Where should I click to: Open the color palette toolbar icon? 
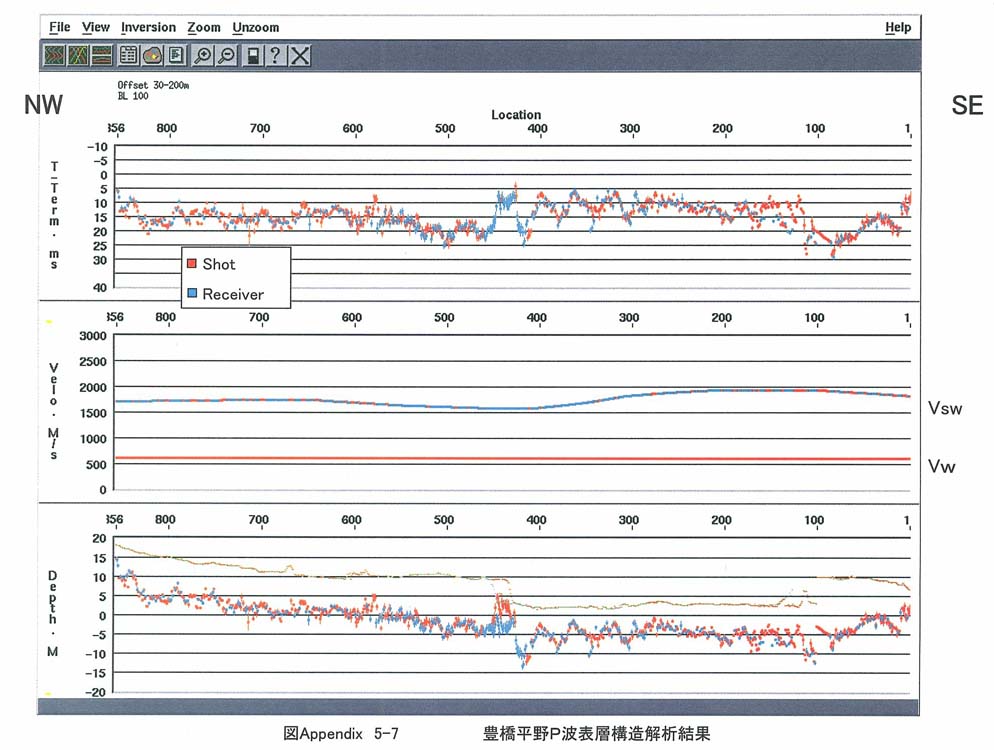(x=152, y=56)
